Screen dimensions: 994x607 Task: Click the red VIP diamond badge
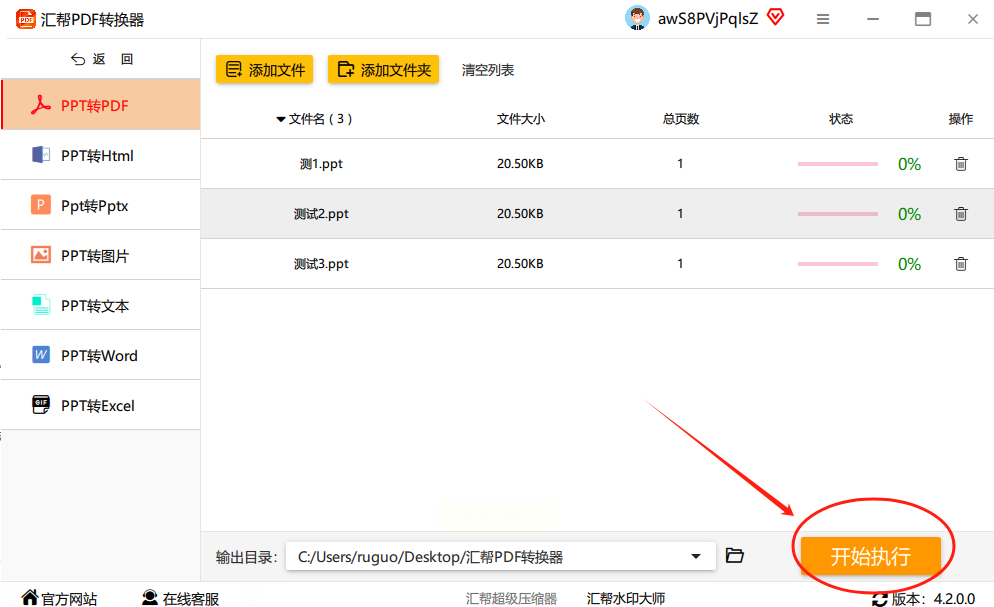pos(775,17)
